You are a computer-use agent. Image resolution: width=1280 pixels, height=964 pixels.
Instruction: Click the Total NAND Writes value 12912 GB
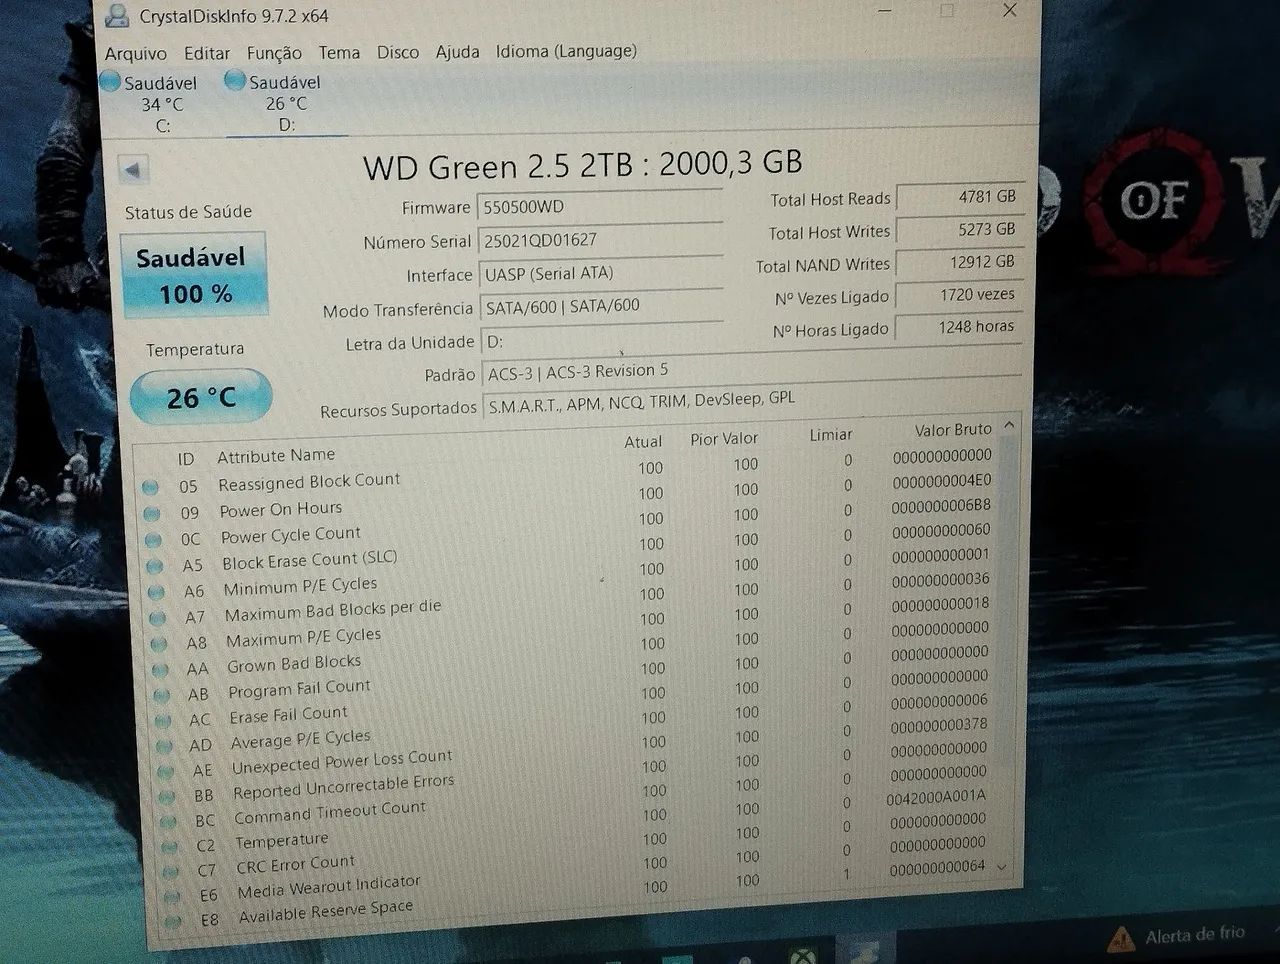pyautogui.click(x=958, y=263)
